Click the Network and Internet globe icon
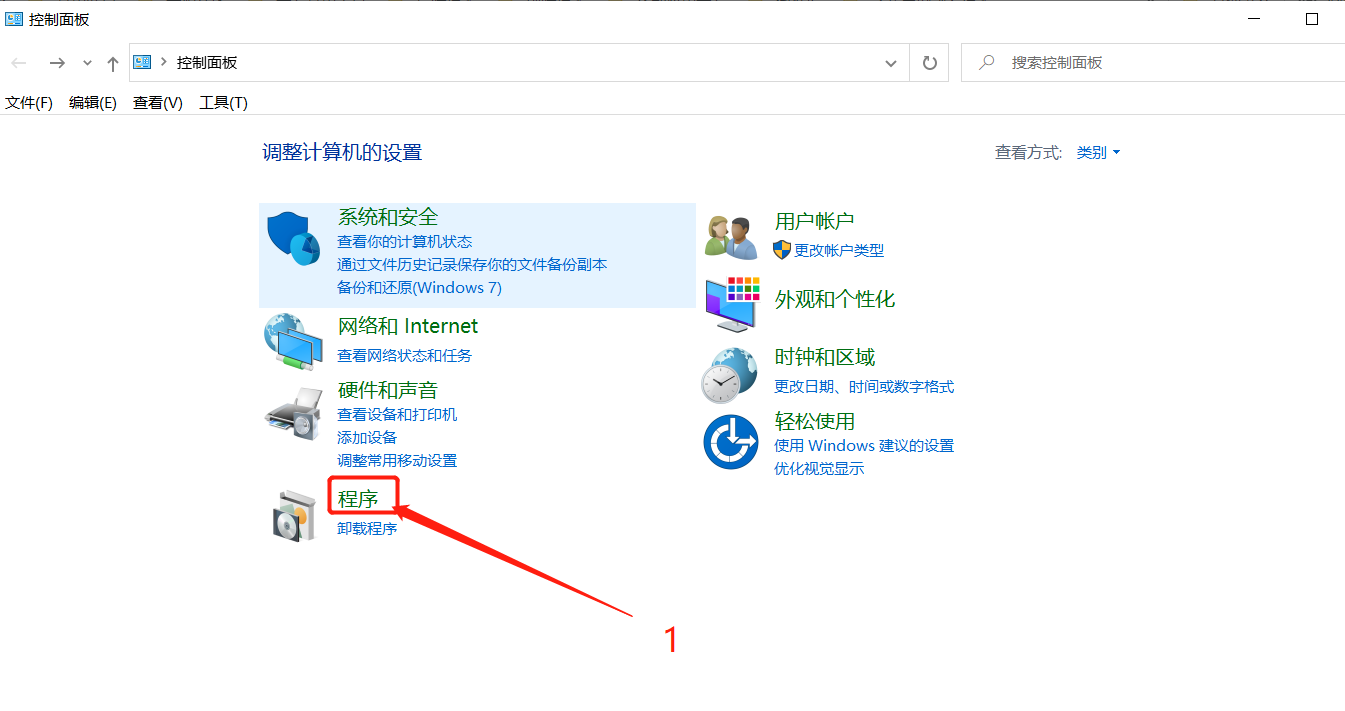The height and width of the screenshot is (711, 1345). tap(293, 340)
